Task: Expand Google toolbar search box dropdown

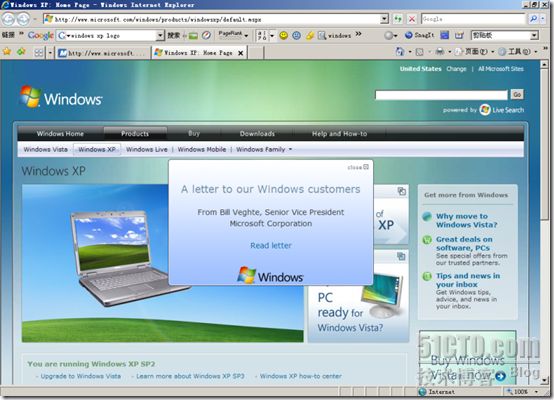Action: pyautogui.click(x=160, y=35)
